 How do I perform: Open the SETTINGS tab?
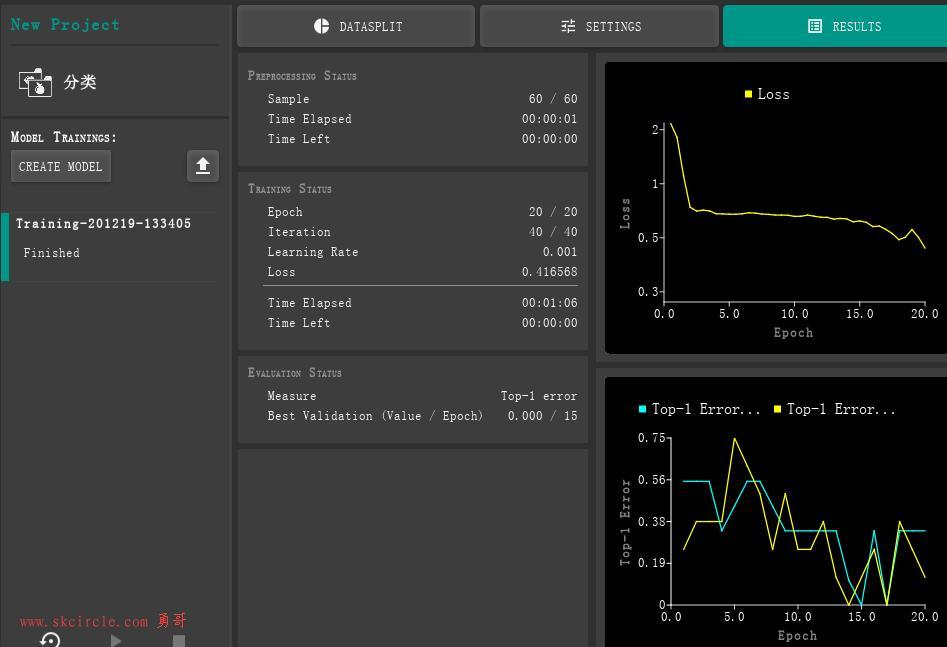click(x=599, y=26)
